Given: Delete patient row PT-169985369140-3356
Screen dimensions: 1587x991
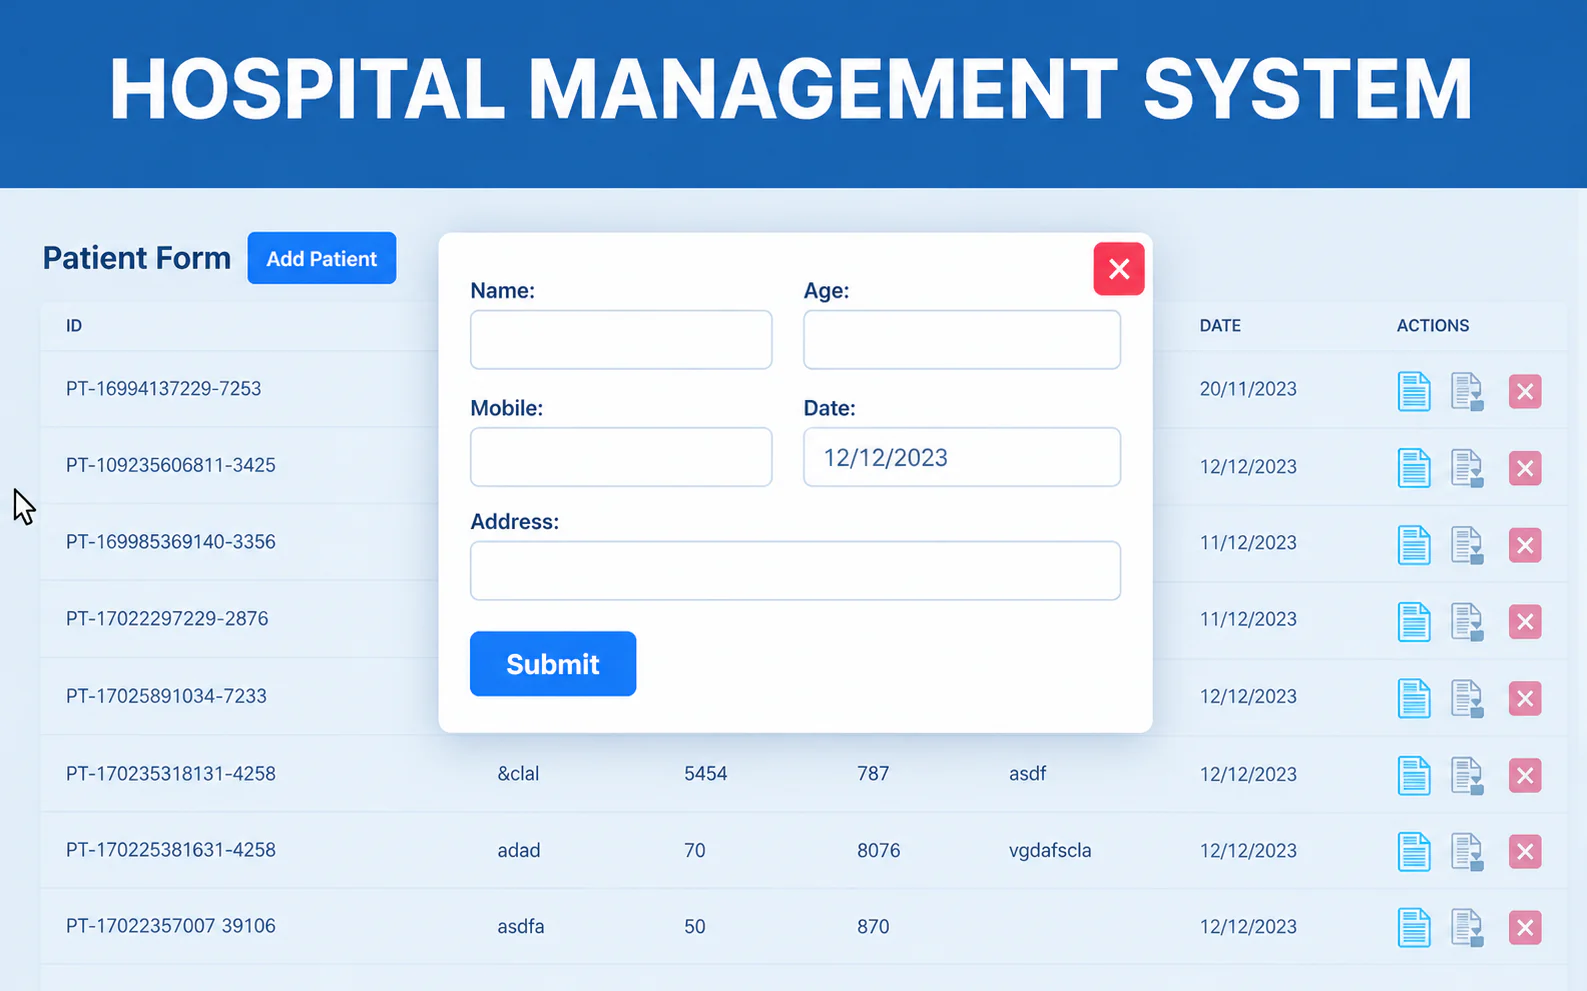Looking at the screenshot, I should tap(1525, 545).
